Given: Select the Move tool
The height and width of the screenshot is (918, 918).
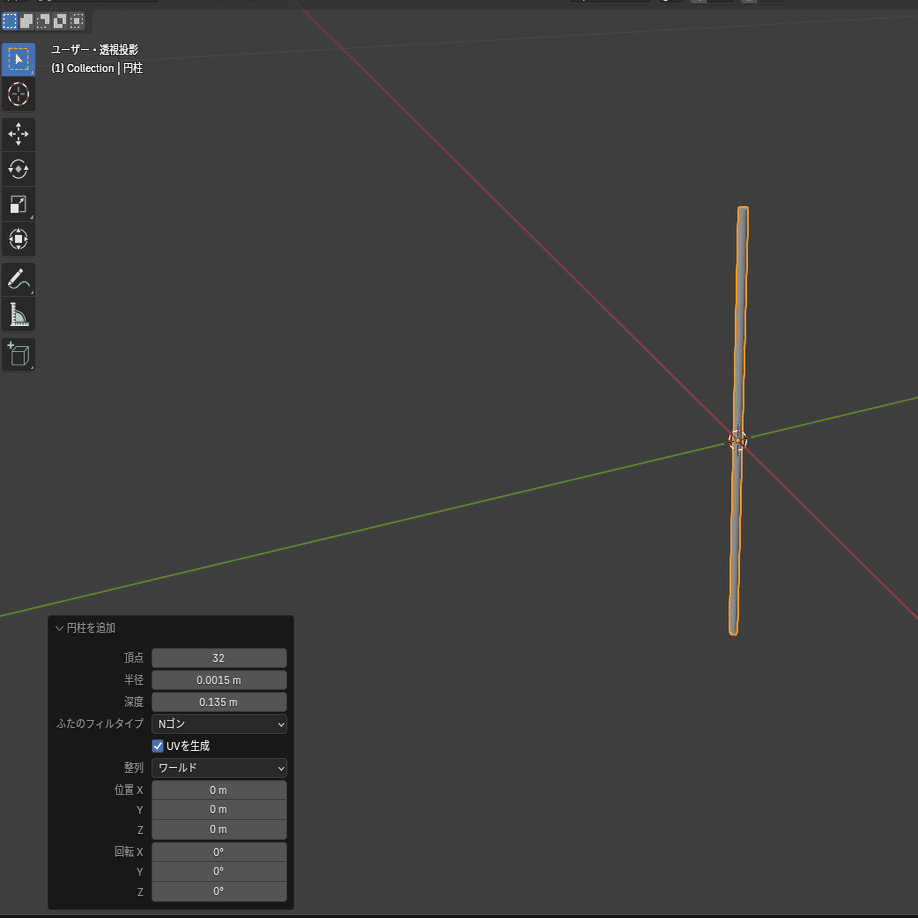Looking at the screenshot, I should click(x=18, y=134).
